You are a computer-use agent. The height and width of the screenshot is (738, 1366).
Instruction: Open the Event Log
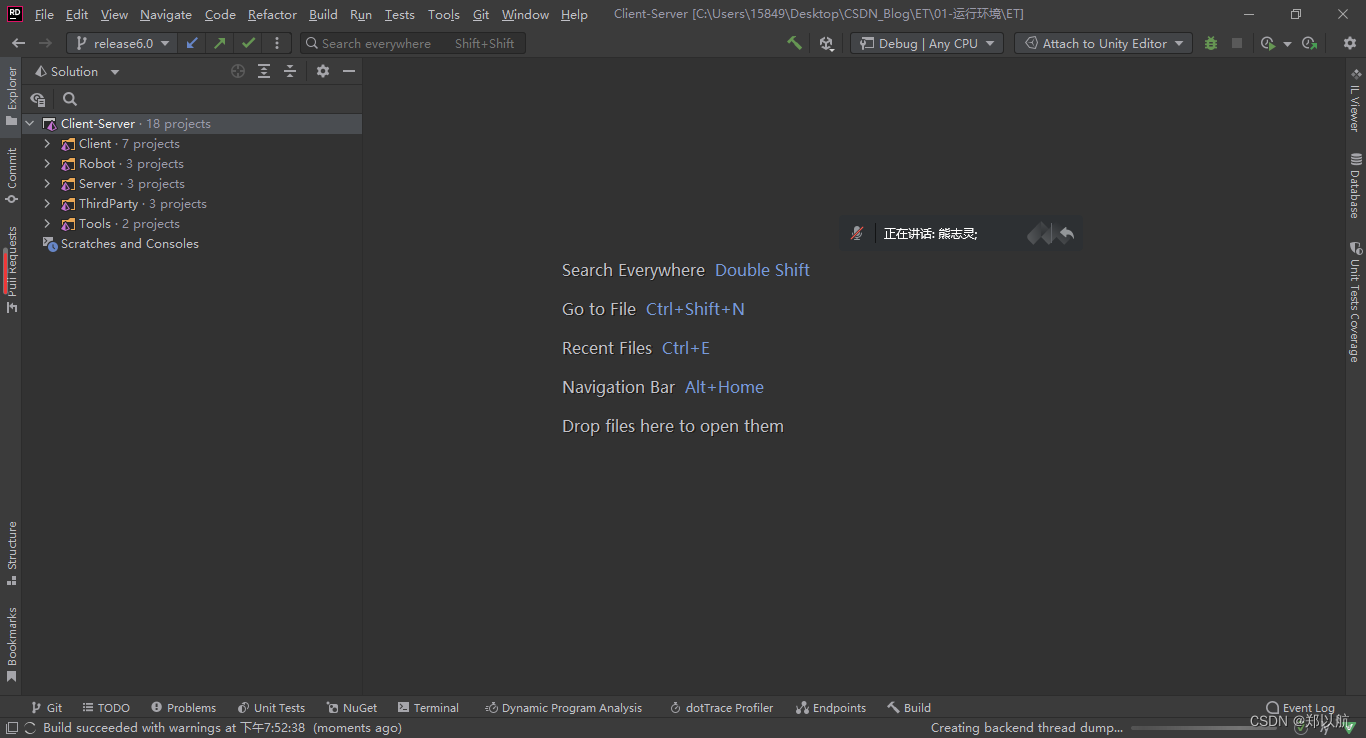(1300, 707)
